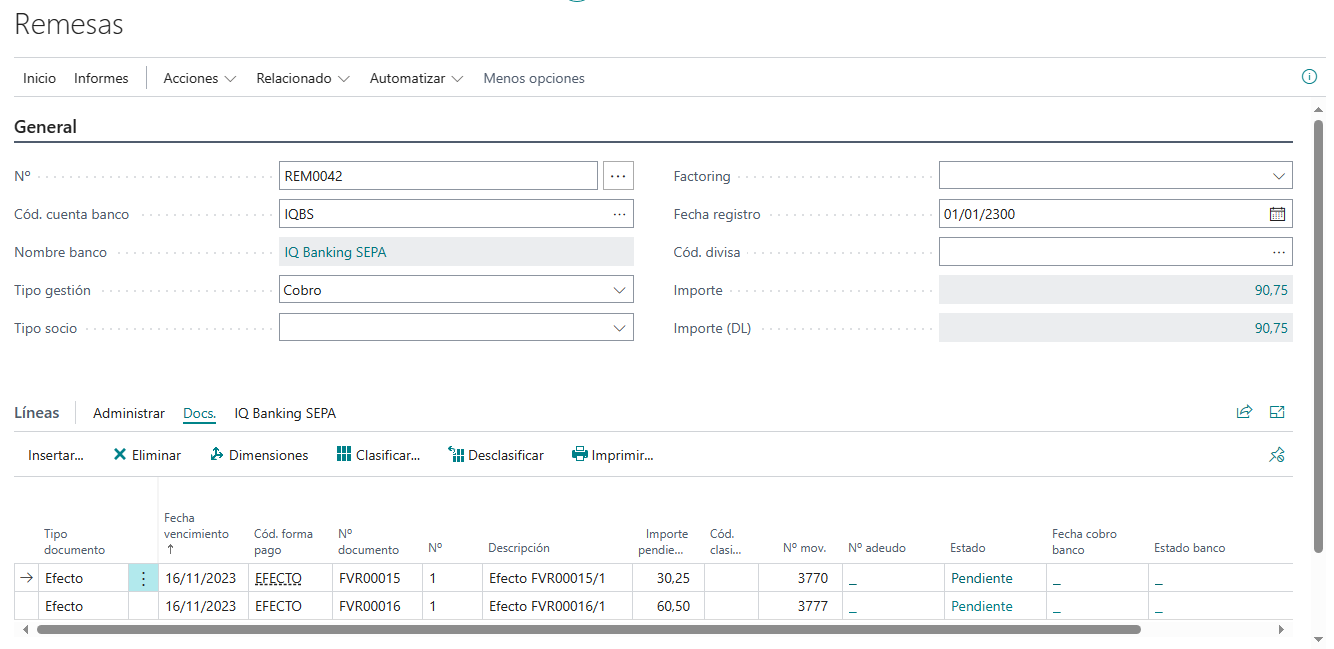Viewport: 1334px width, 649px height.
Task: Open the Tipo socio dropdown
Action: 619,327
